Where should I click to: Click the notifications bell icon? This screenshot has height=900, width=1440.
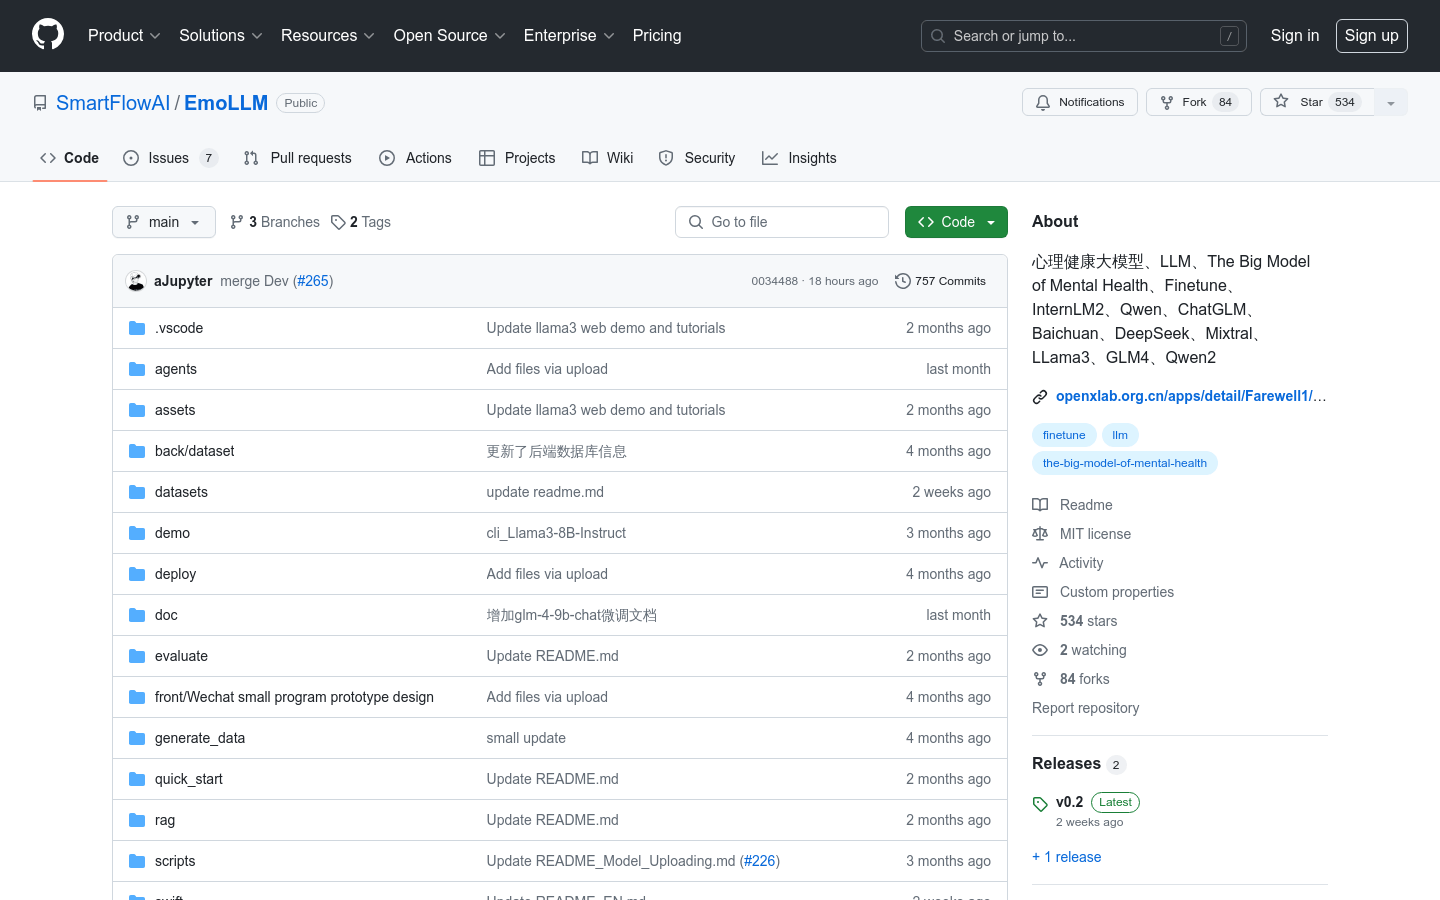point(1043,102)
